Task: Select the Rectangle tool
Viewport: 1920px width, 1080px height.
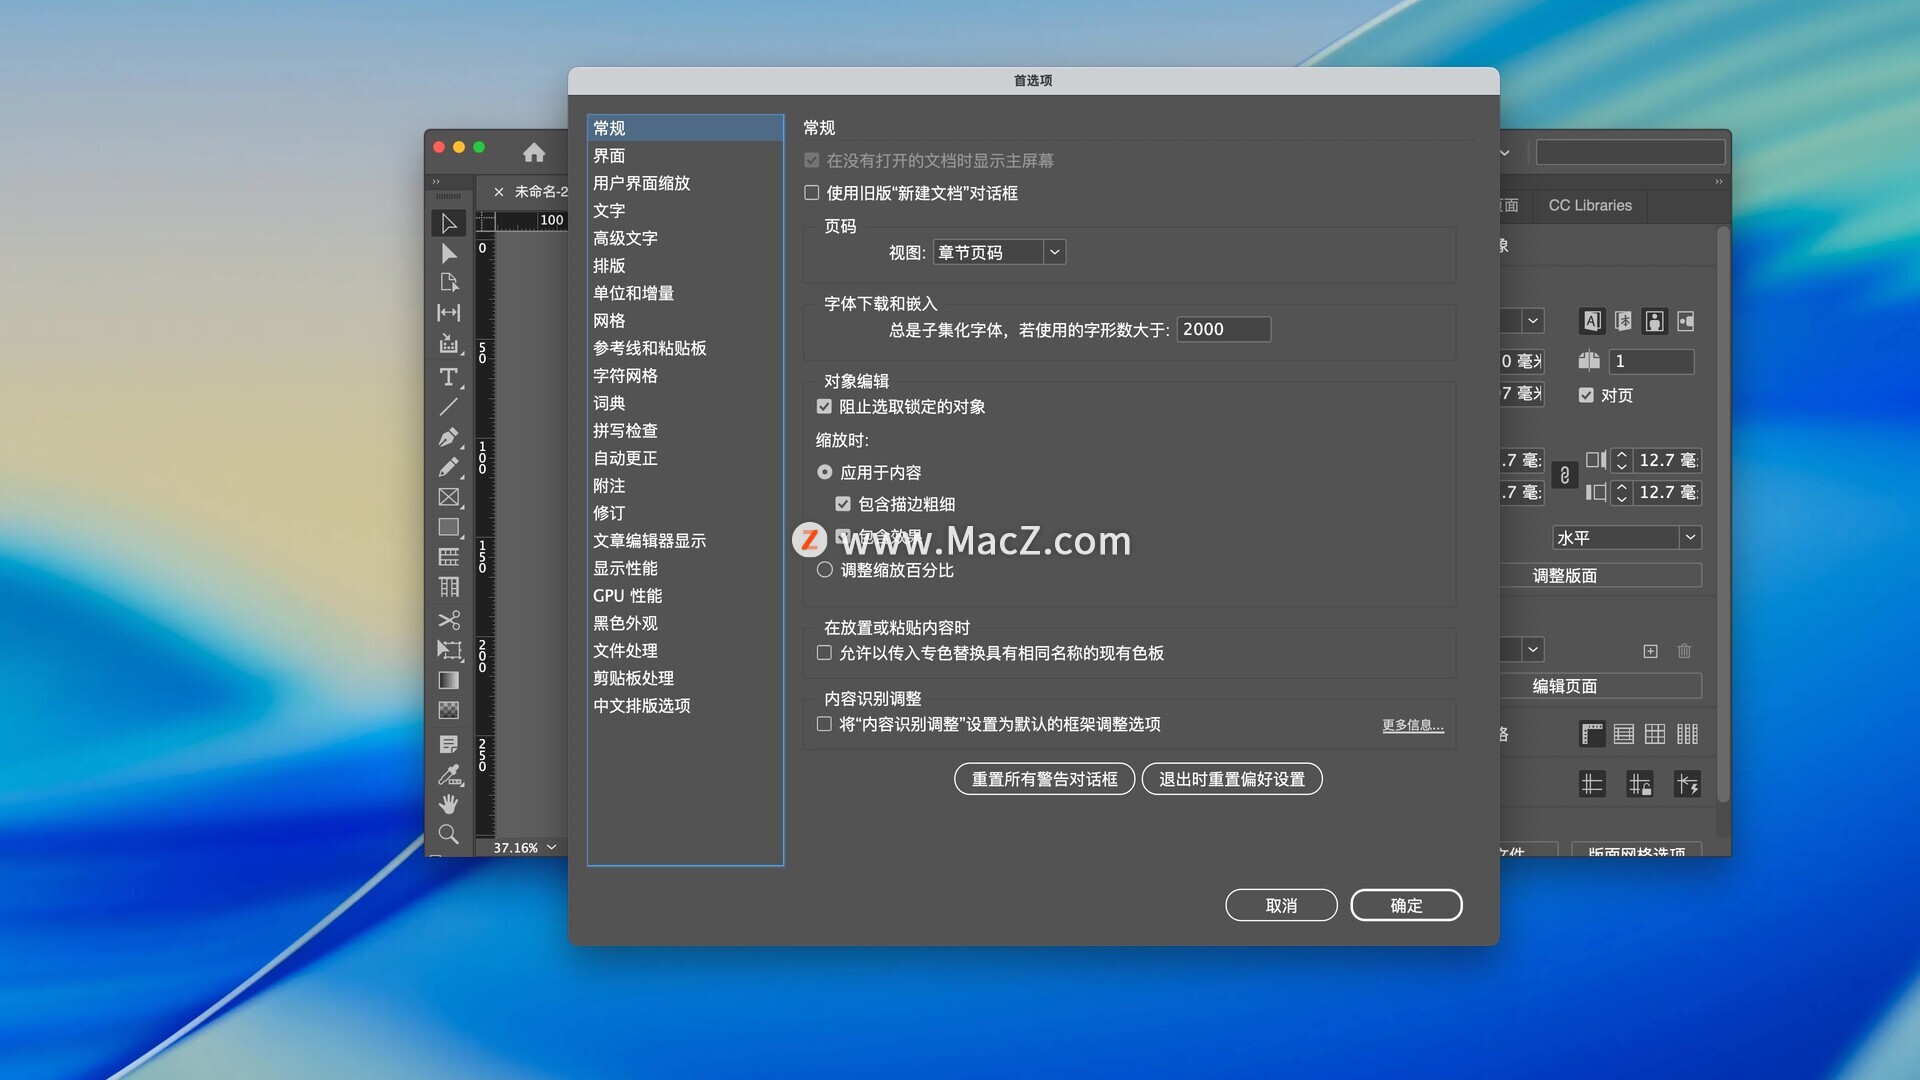Action: coord(449,527)
